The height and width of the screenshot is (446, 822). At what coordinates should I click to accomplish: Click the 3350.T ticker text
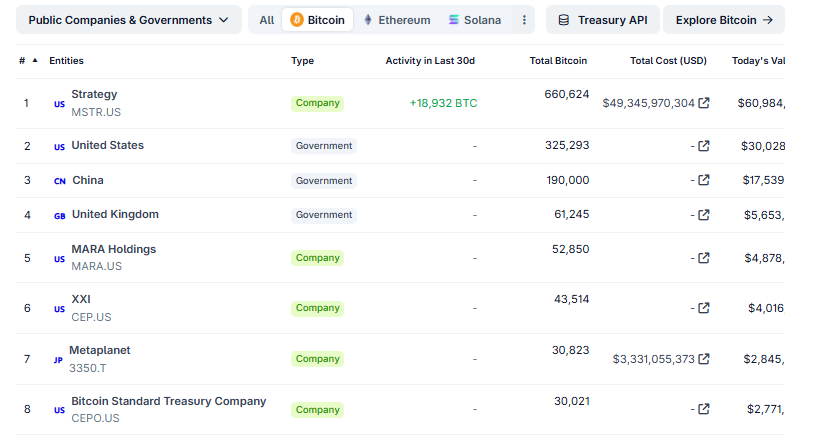[x=88, y=368]
